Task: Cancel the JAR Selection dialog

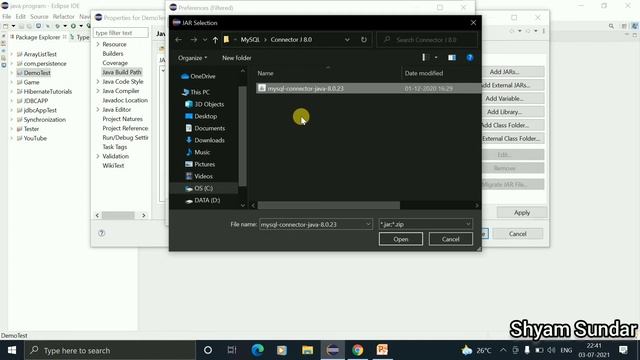Action: 451,239
